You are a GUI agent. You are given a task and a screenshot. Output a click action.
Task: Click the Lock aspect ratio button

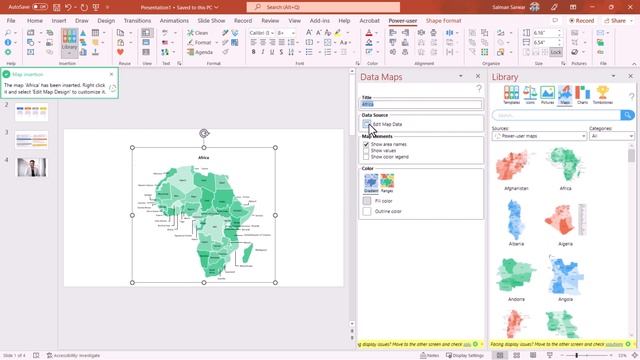coord(556,52)
